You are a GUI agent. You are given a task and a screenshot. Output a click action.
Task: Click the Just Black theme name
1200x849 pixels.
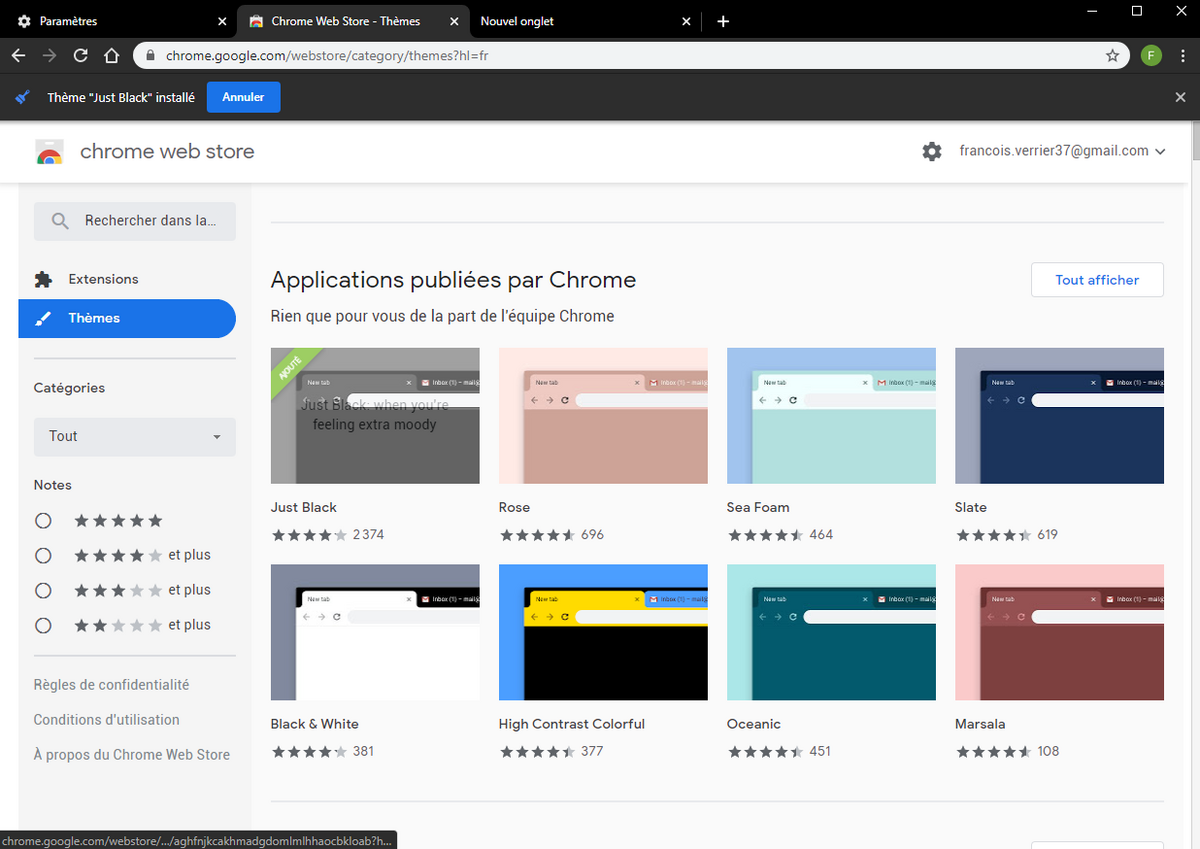[x=304, y=507]
